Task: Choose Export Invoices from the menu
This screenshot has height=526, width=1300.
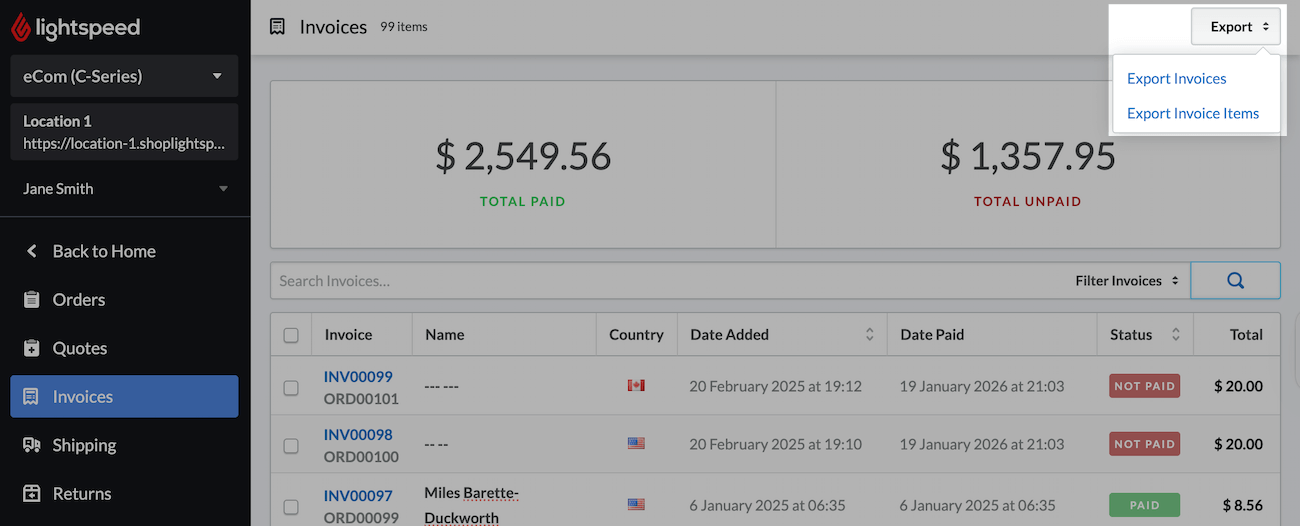Action: pos(1176,79)
